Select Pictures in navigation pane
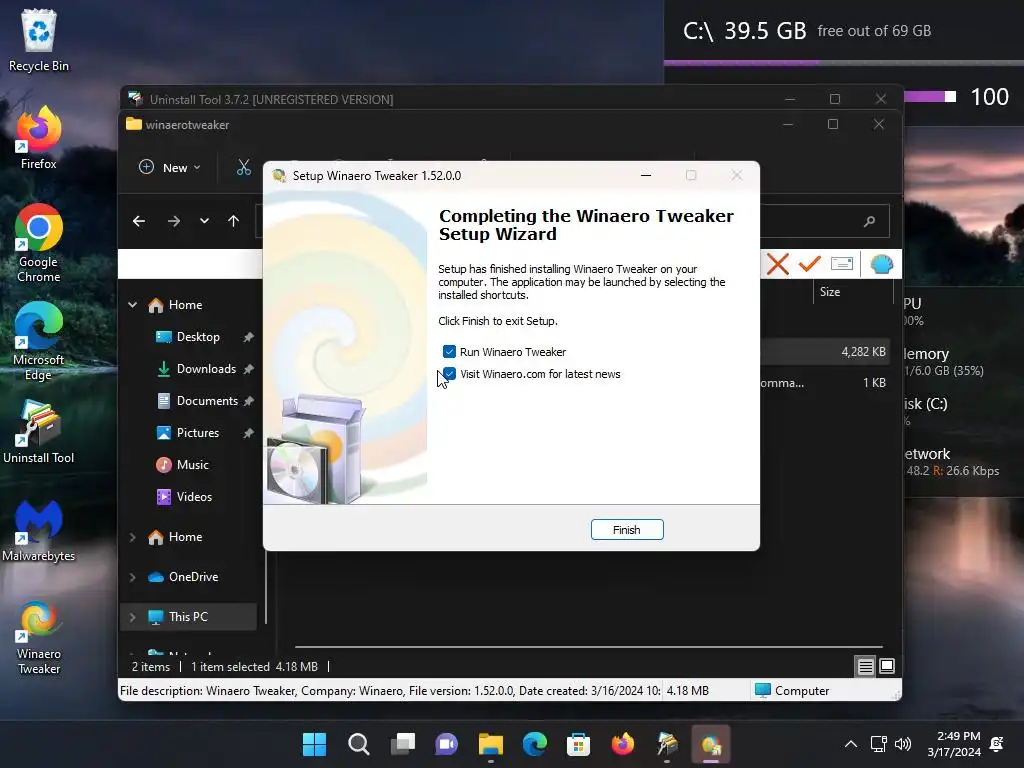Screen dimensions: 1024x768 pos(198,433)
